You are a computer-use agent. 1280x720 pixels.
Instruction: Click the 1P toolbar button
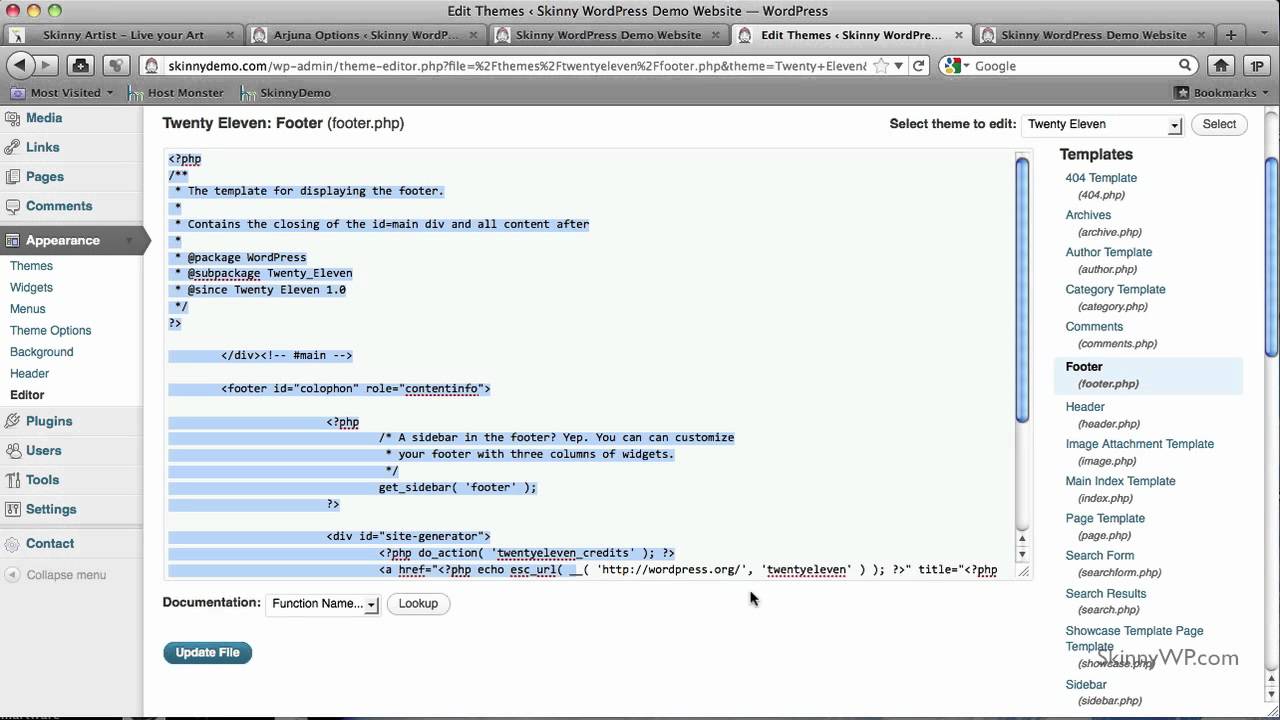point(1257,66)
